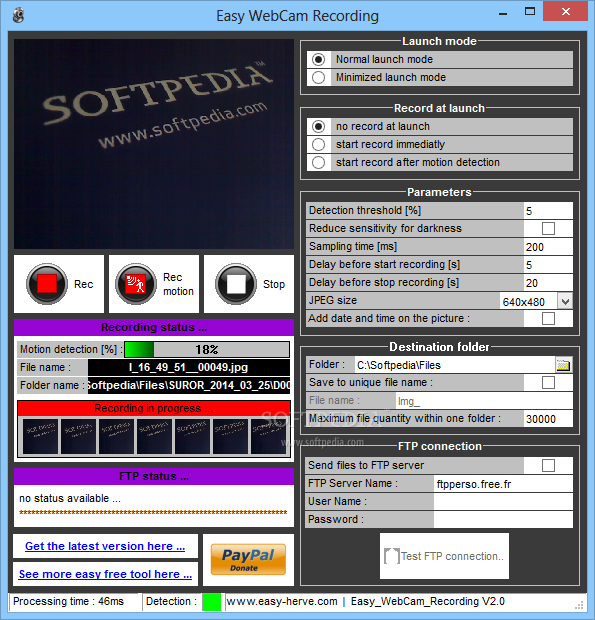Select the first recorded frame thumbnail
The image size is (595, 620).
[40, 436]
